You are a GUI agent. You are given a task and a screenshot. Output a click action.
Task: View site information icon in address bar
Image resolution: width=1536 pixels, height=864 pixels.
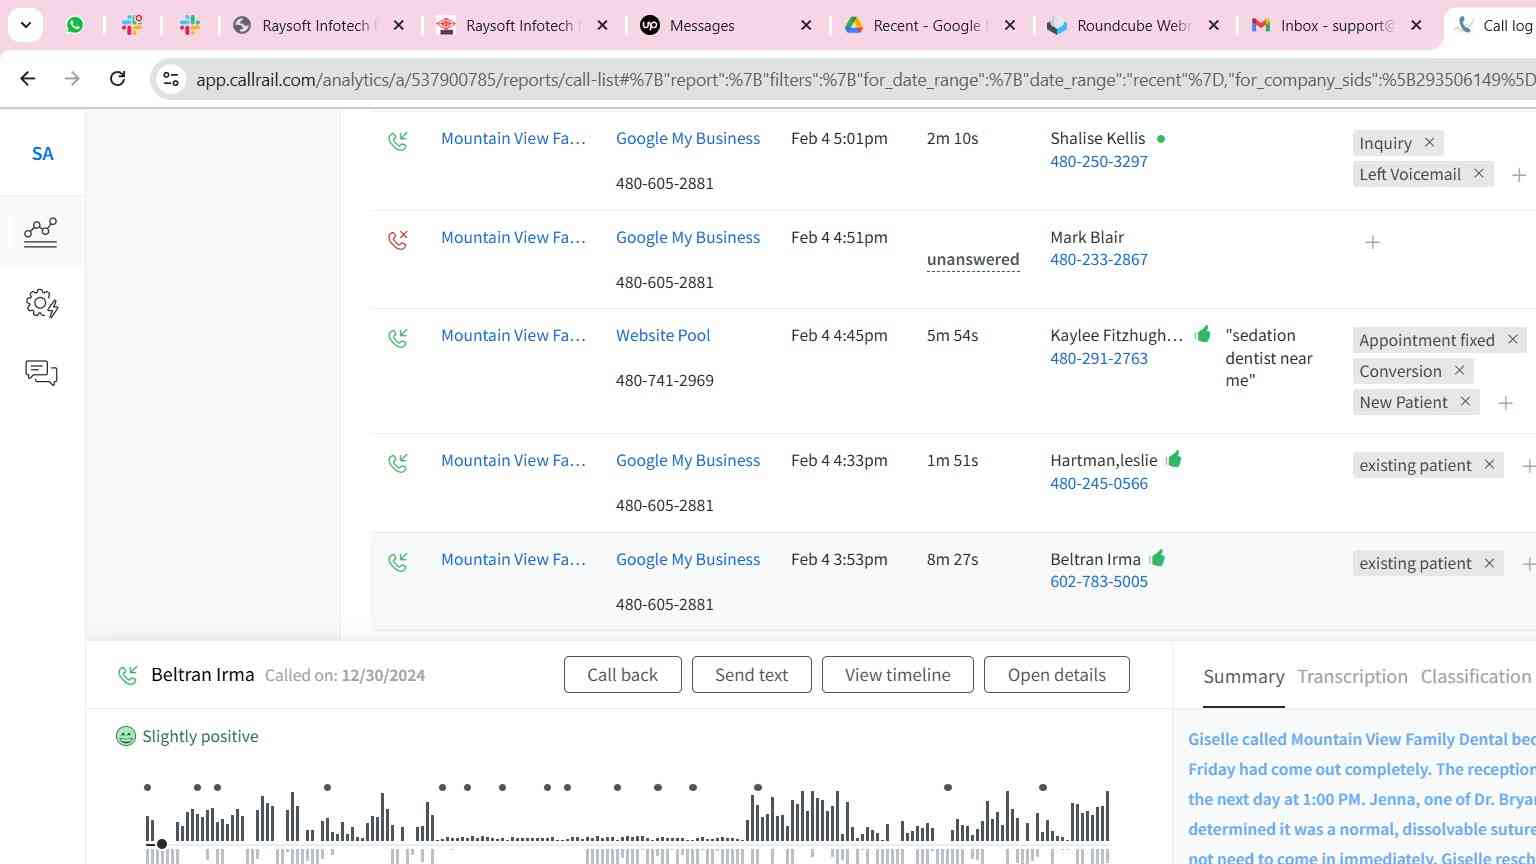coord(171,79)
